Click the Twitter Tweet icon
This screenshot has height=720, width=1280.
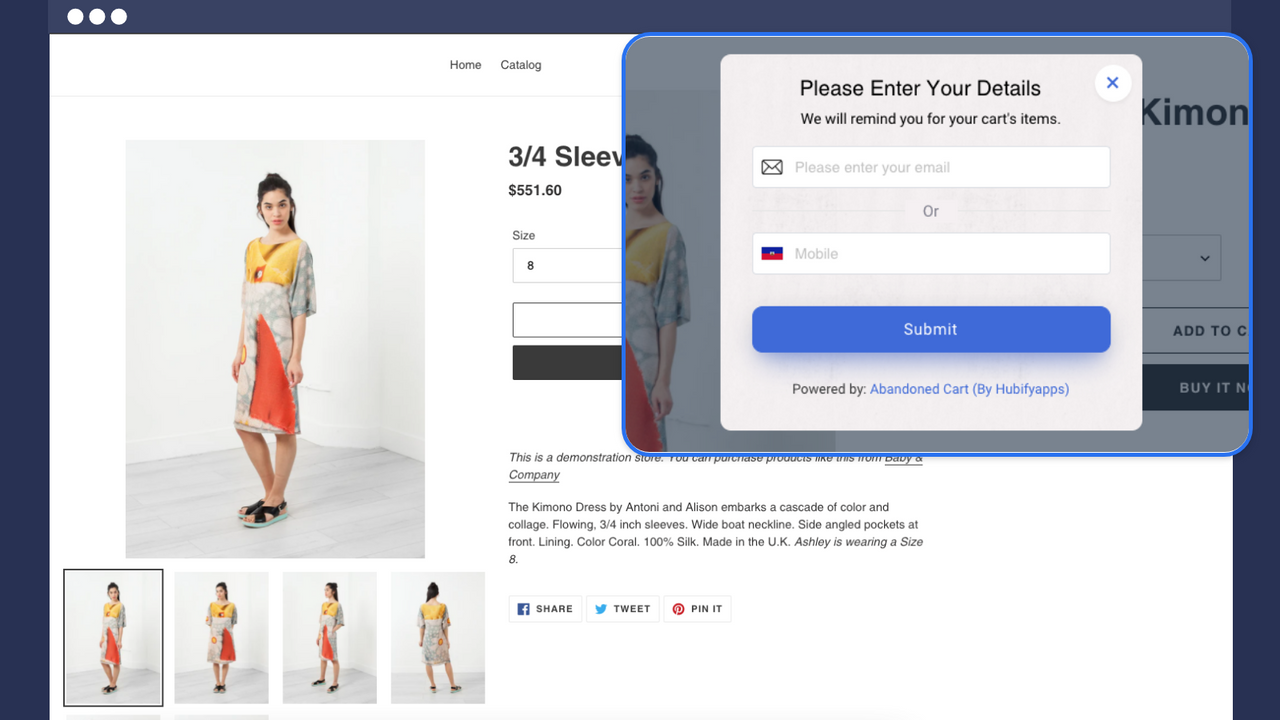pyautogui.click(x=603, y=609)
